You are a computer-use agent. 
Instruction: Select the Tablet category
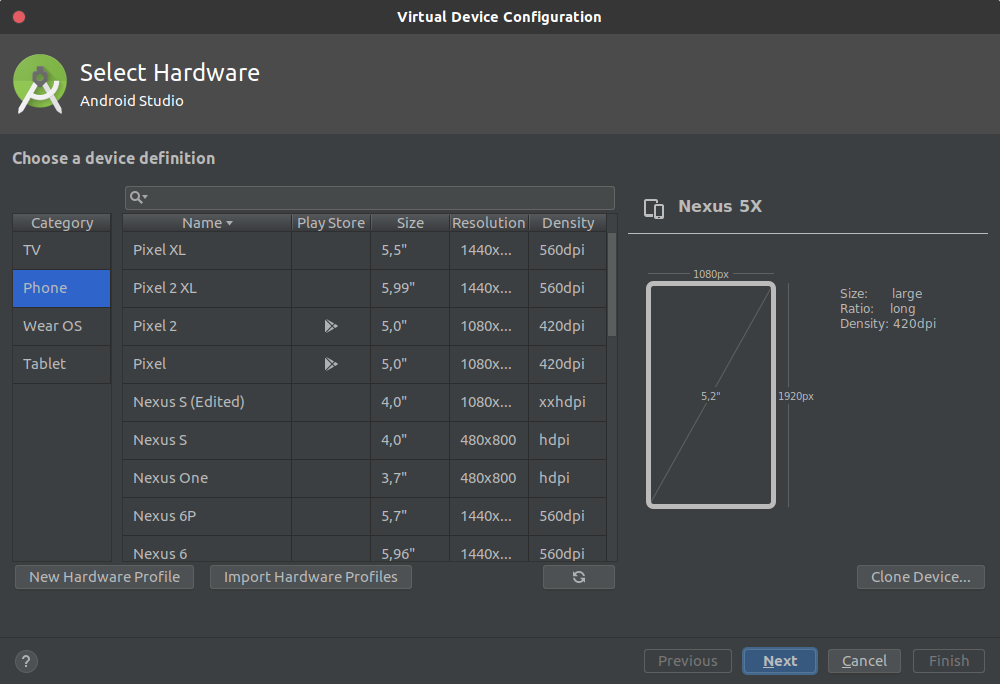pyautogui.click(x=61, y=364)
